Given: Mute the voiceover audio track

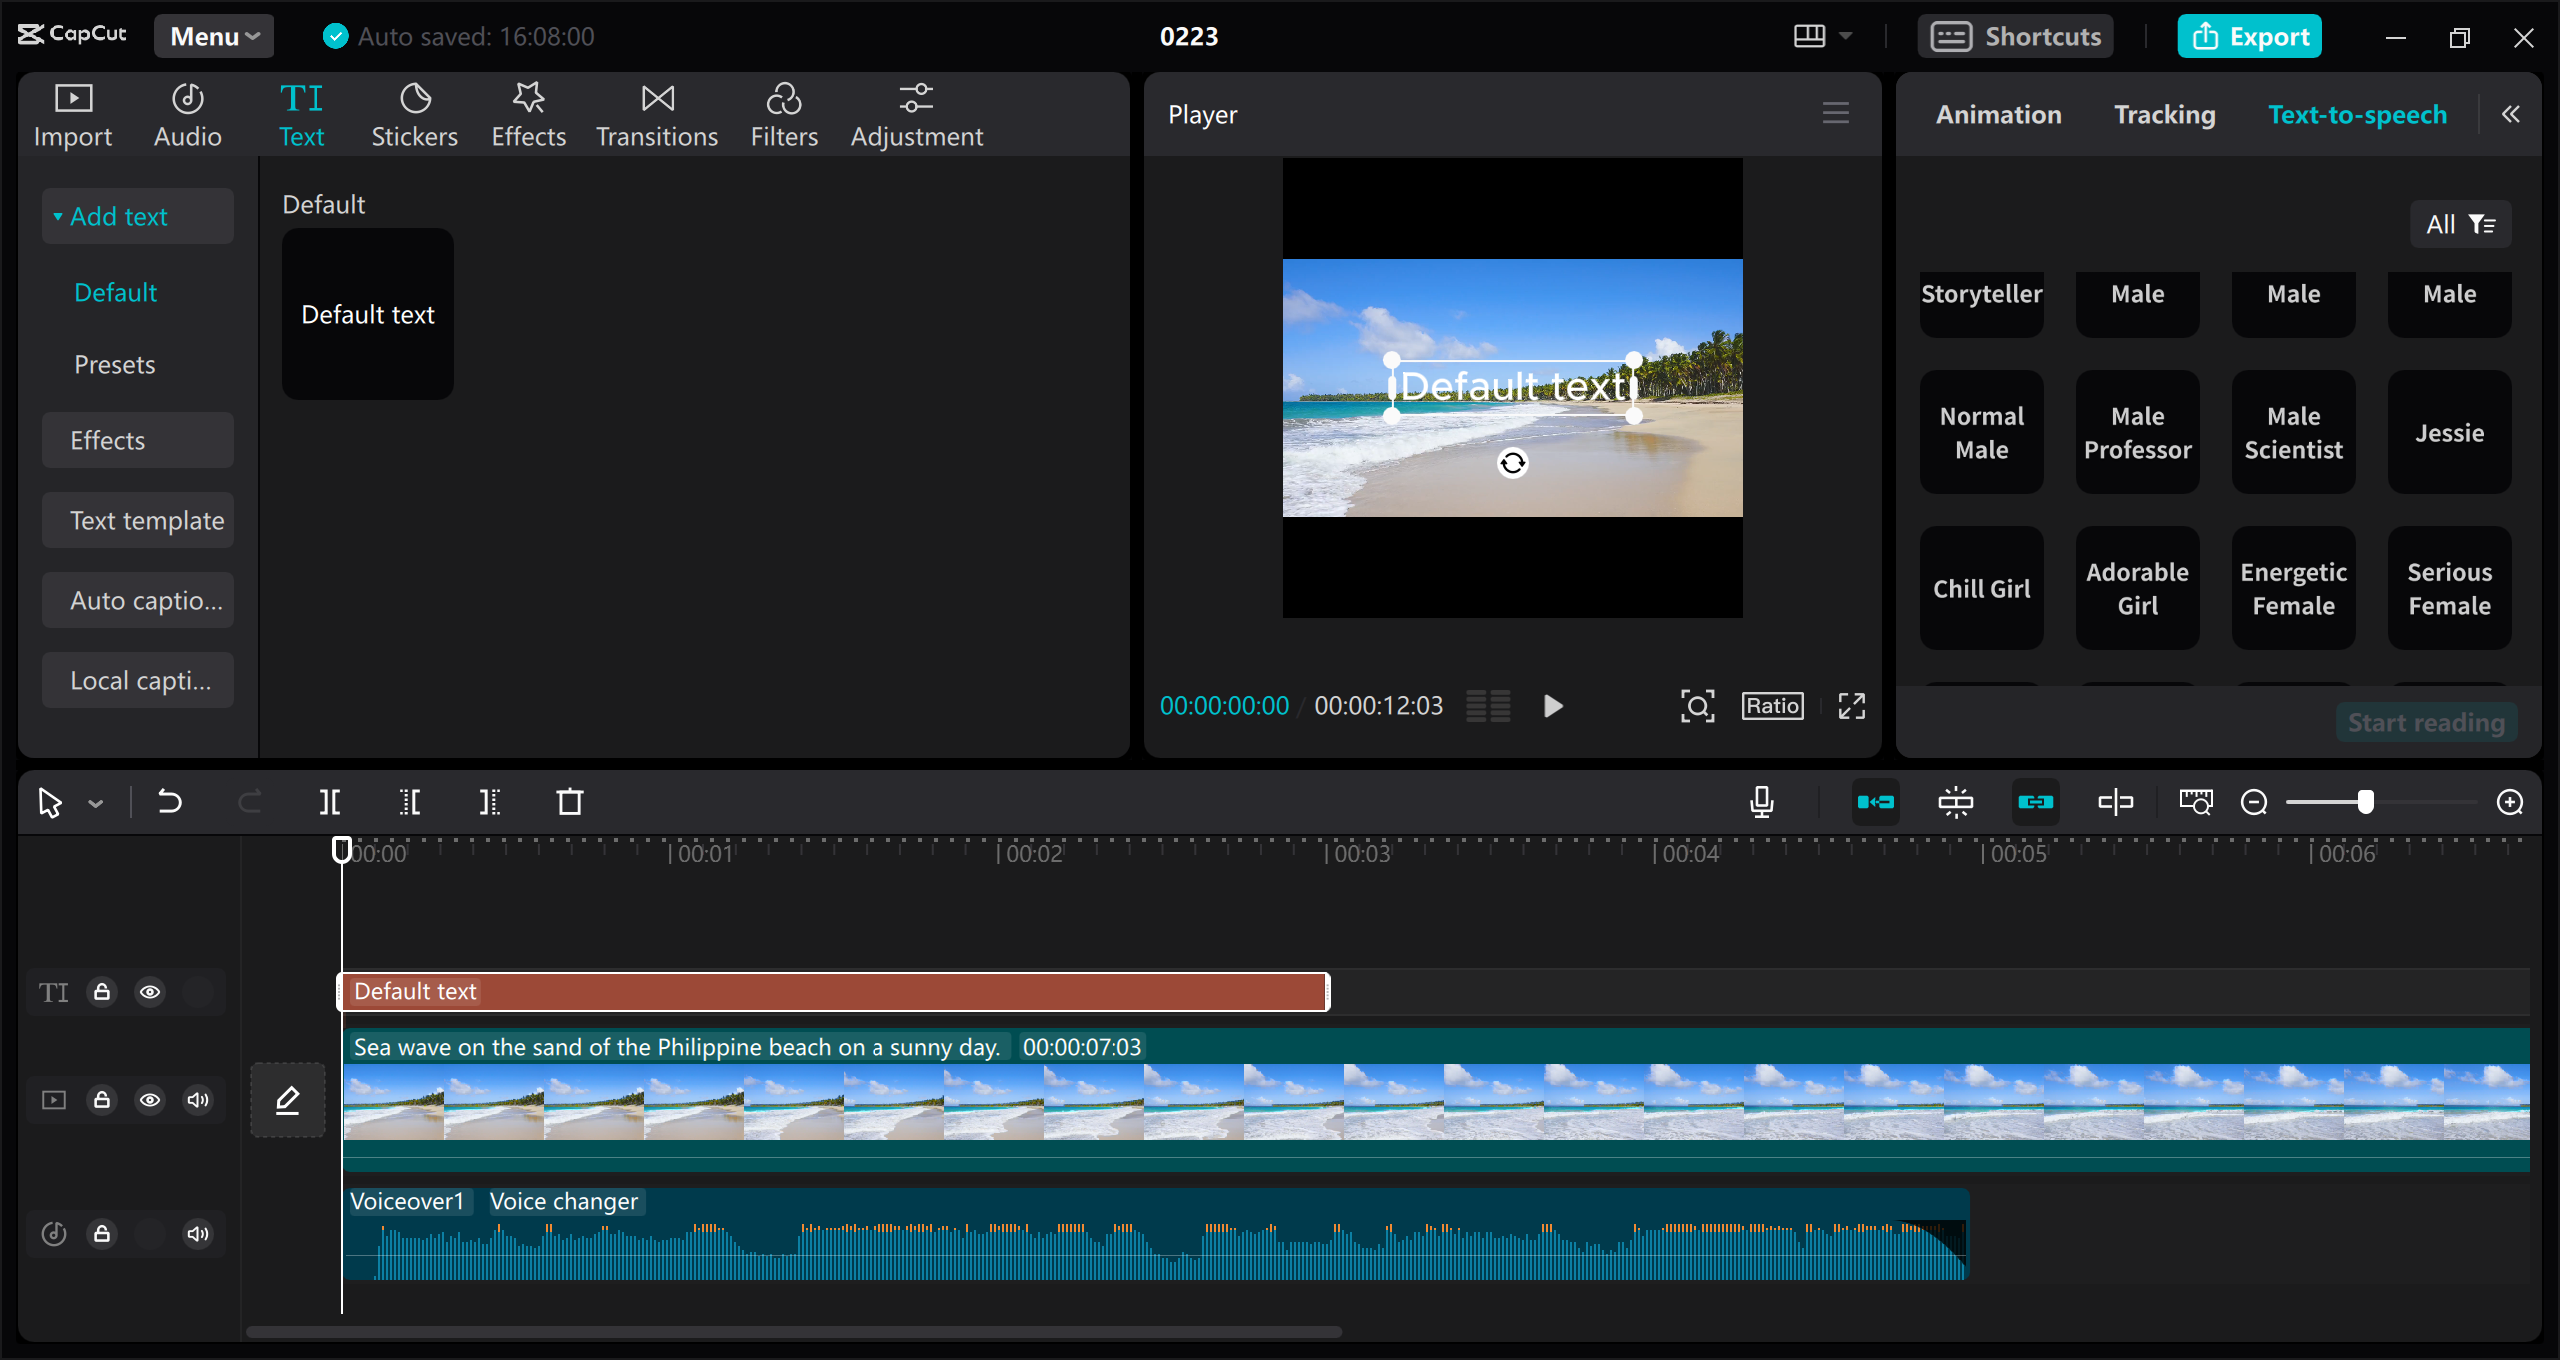Looking at the screenshot, I should pyautogui.click(x=198, y=1234).
